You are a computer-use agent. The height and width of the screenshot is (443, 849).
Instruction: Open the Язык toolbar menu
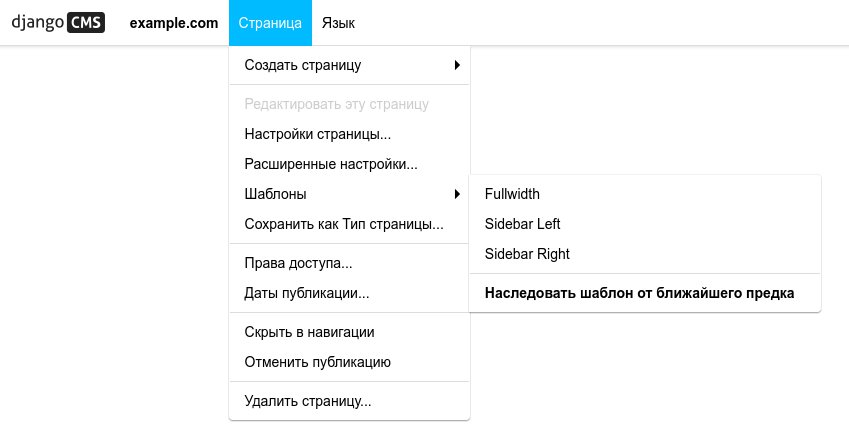tap(338, 23)
